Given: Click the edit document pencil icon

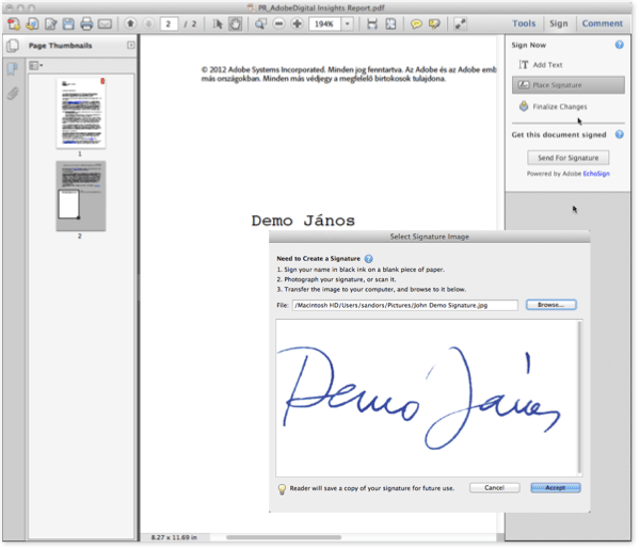Looking at the screenshot, I should [x=51, y=24].
